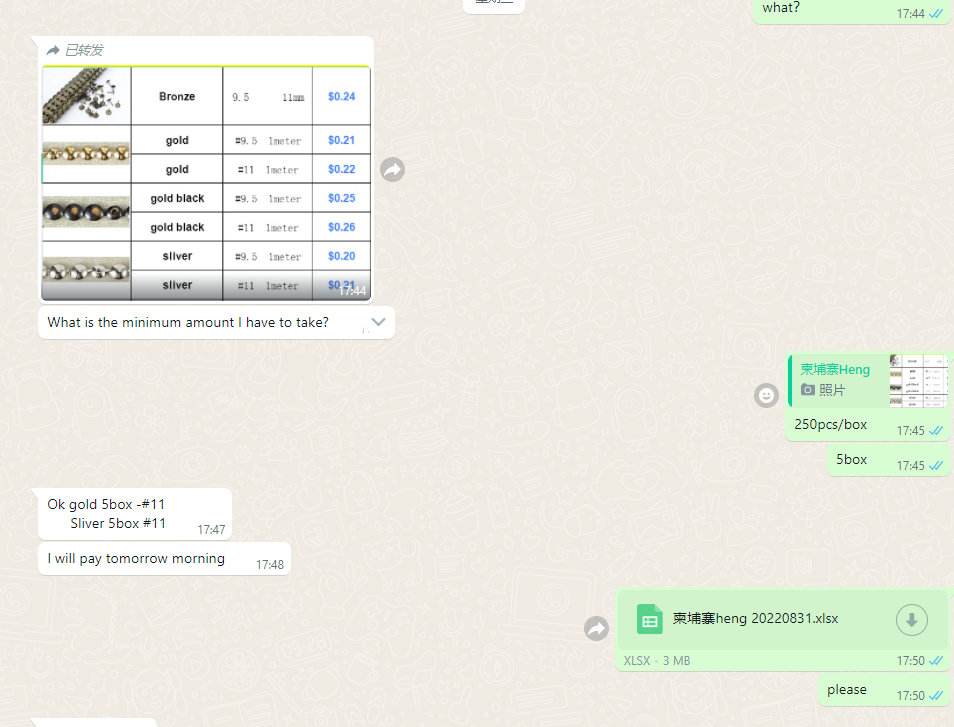
Task: Open message options chevron on minimum amount message
Action: pos(378,322)
